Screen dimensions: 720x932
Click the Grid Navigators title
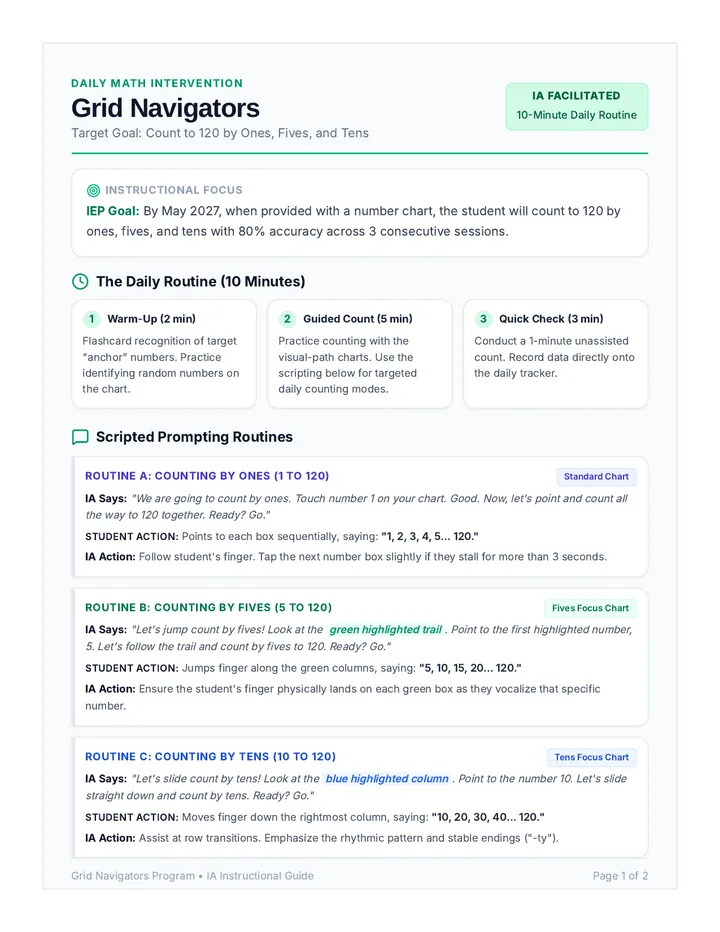[165, 108]
